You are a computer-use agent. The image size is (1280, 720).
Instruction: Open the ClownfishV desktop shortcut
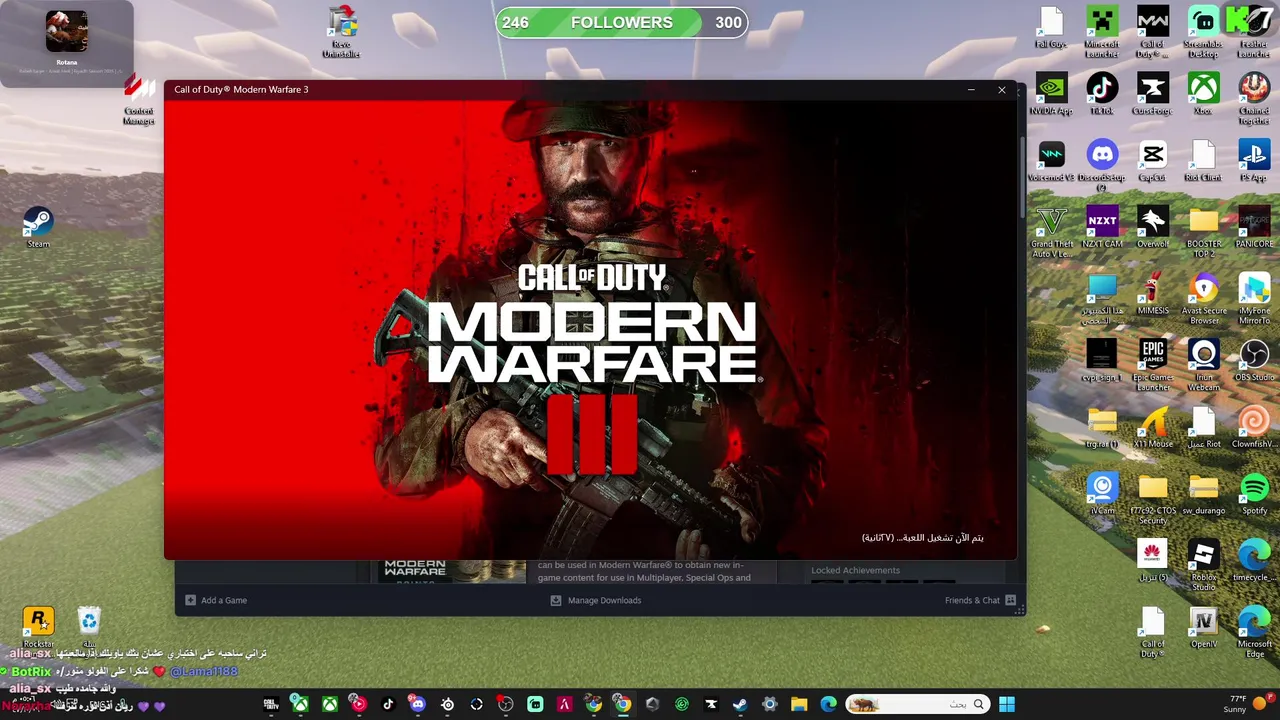1254,427
